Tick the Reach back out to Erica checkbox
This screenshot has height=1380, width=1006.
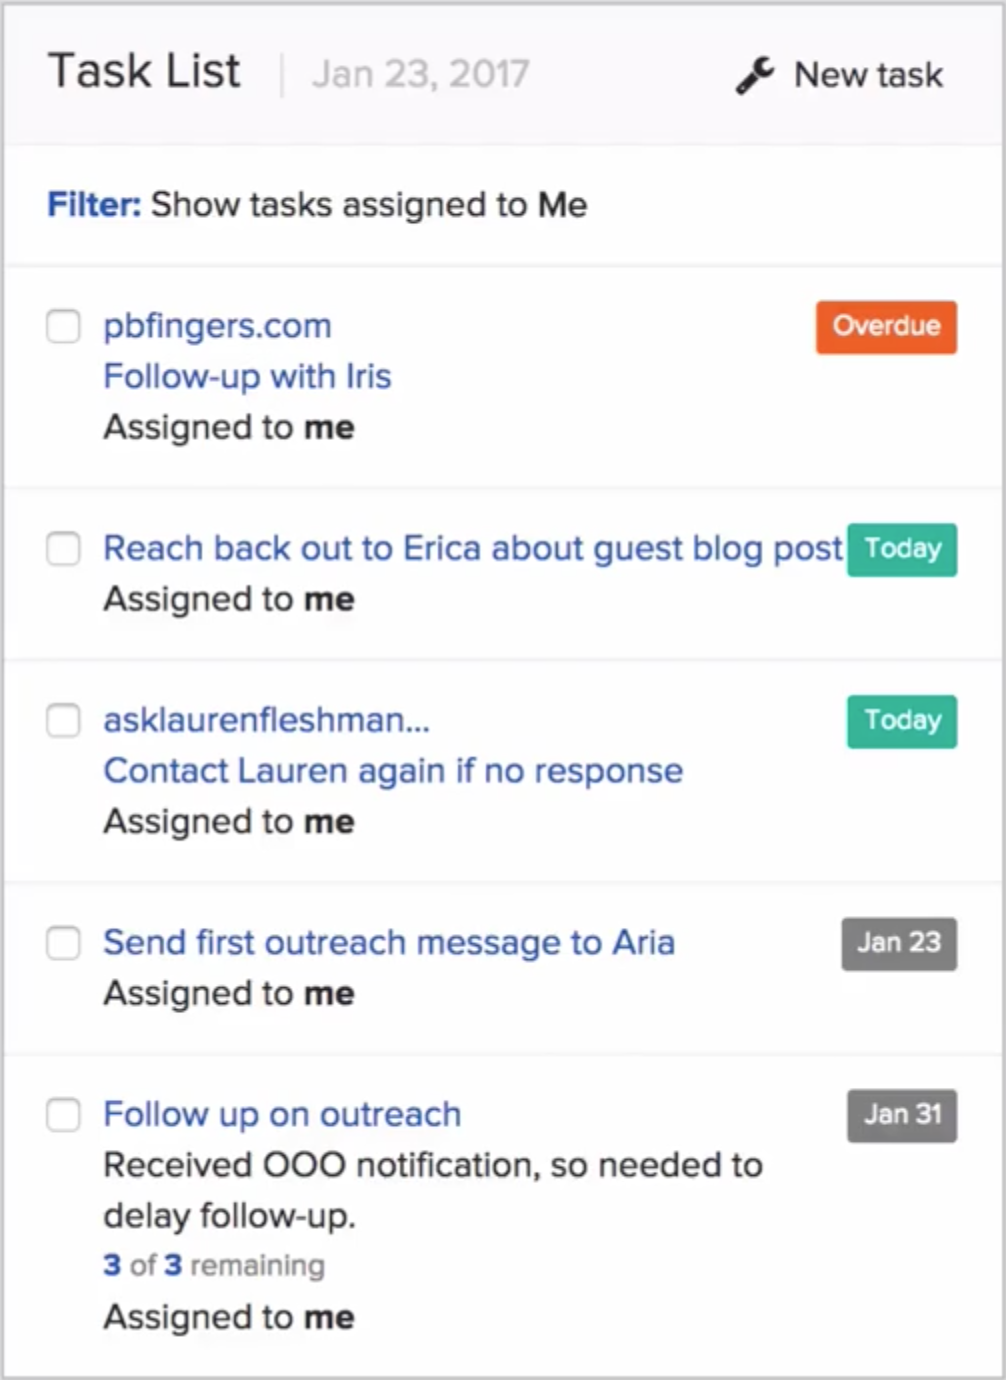click(63, 548)
